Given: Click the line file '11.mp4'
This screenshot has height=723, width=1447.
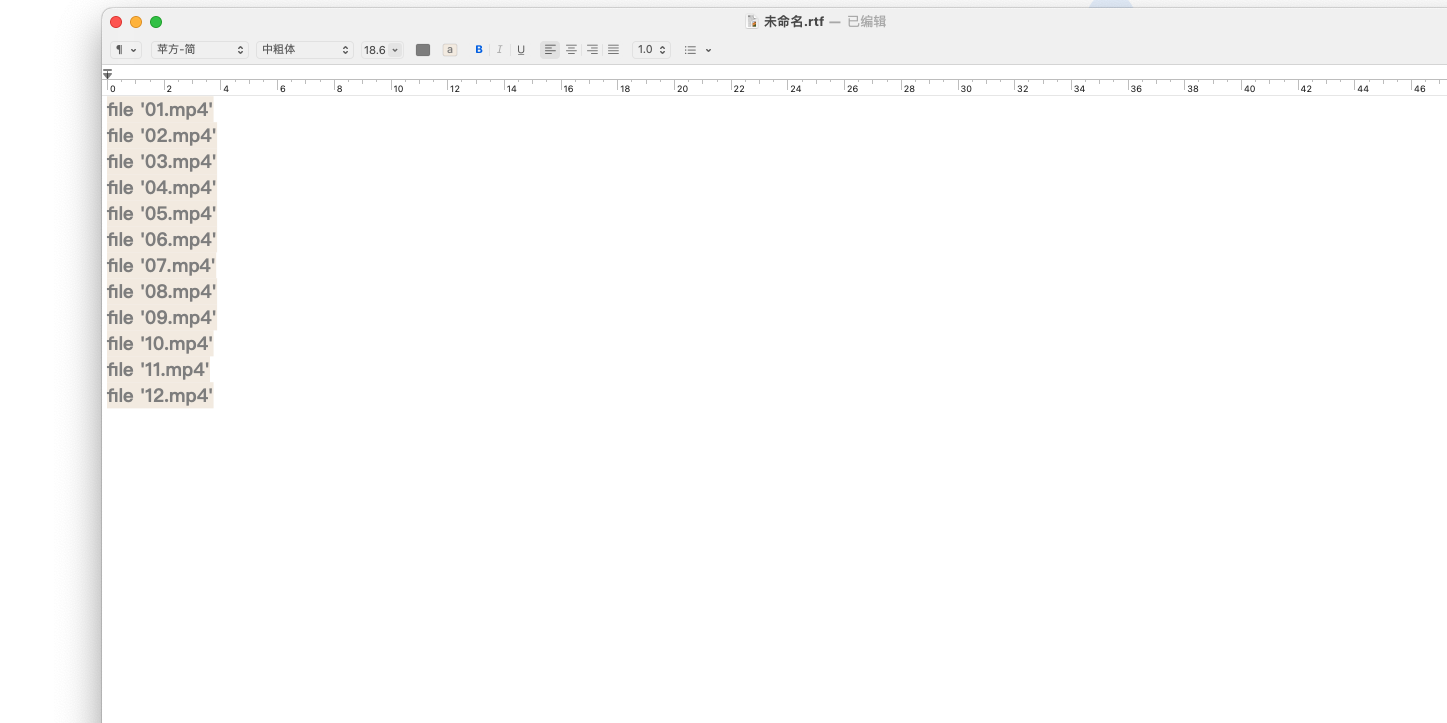Looking at the screenshot, I should click(158, 370).
